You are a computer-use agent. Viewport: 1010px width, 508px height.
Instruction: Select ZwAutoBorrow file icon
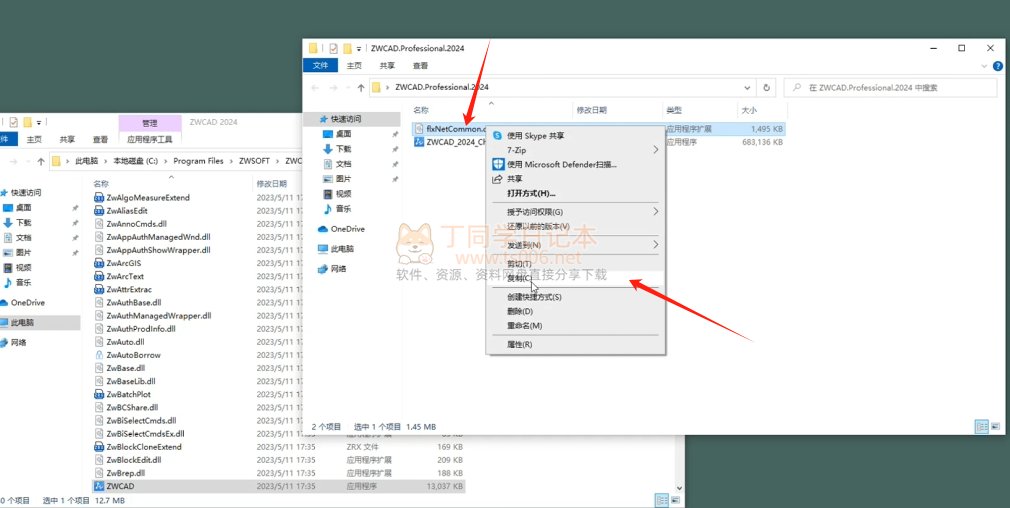point(99,355)
